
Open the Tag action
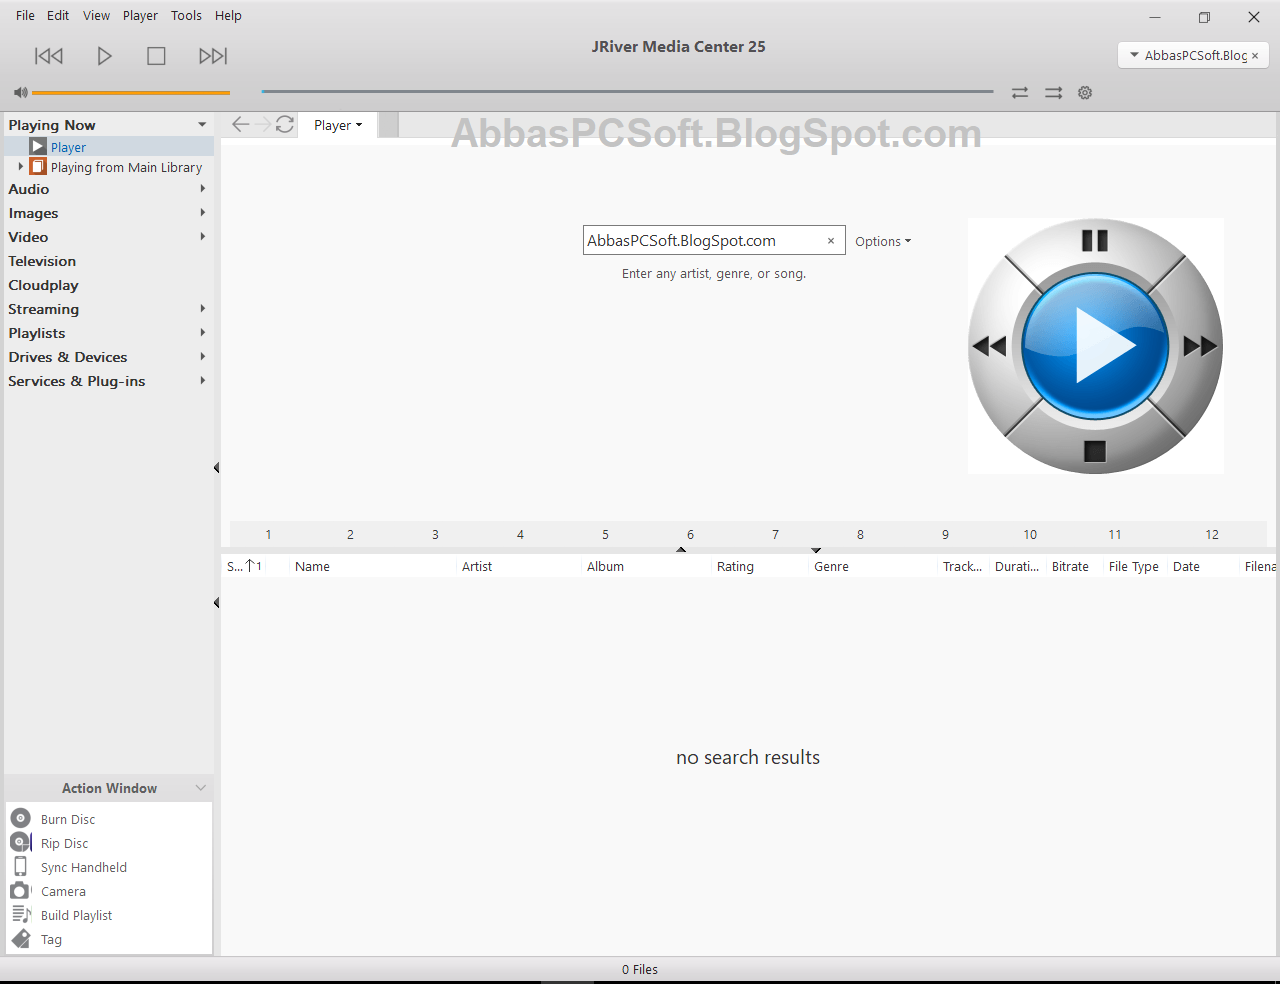[x=51, y=939]
